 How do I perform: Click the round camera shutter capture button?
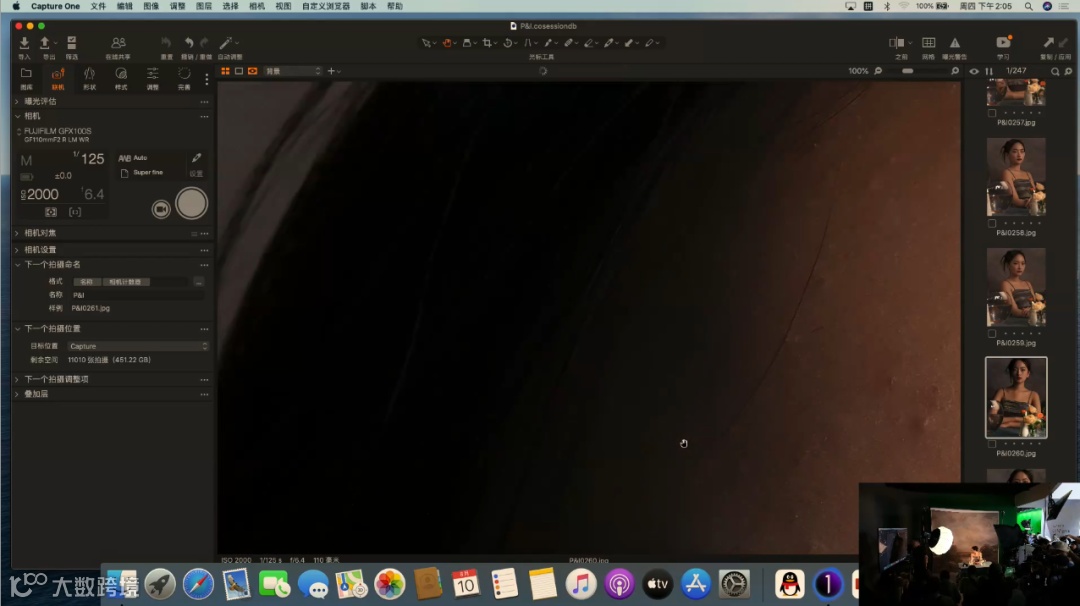[x=191, y=204]
